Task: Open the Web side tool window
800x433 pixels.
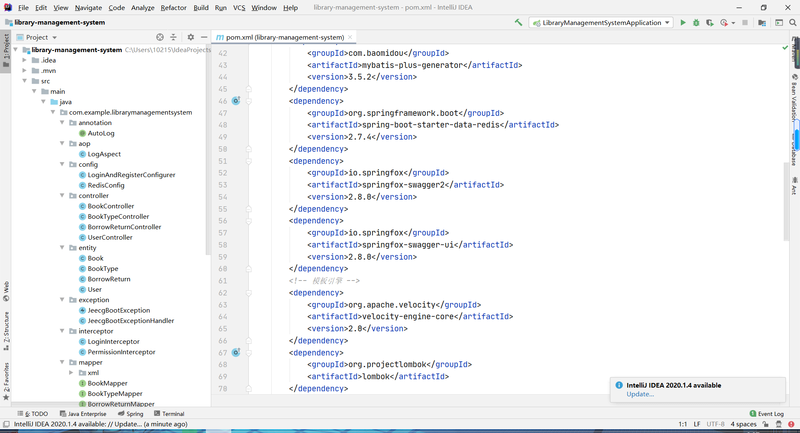Action: [6, 291]
